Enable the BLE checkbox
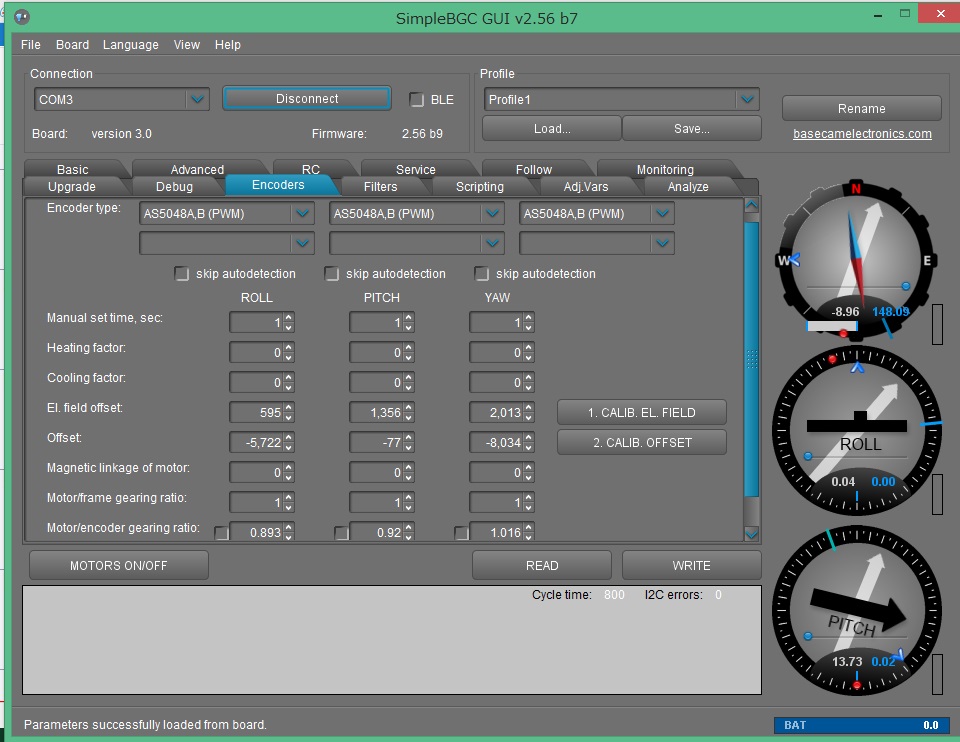The image size is (960, 742). [x=417, y=99]
